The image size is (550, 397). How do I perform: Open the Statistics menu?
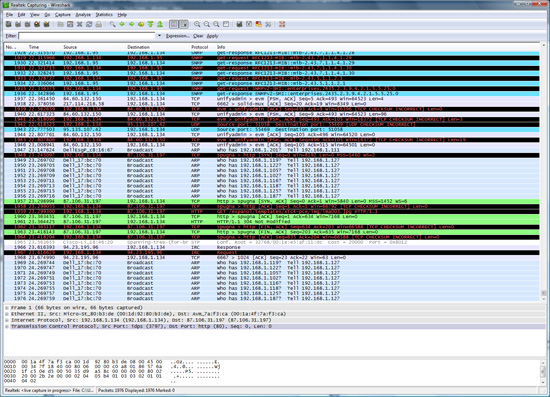click(104, 15)
